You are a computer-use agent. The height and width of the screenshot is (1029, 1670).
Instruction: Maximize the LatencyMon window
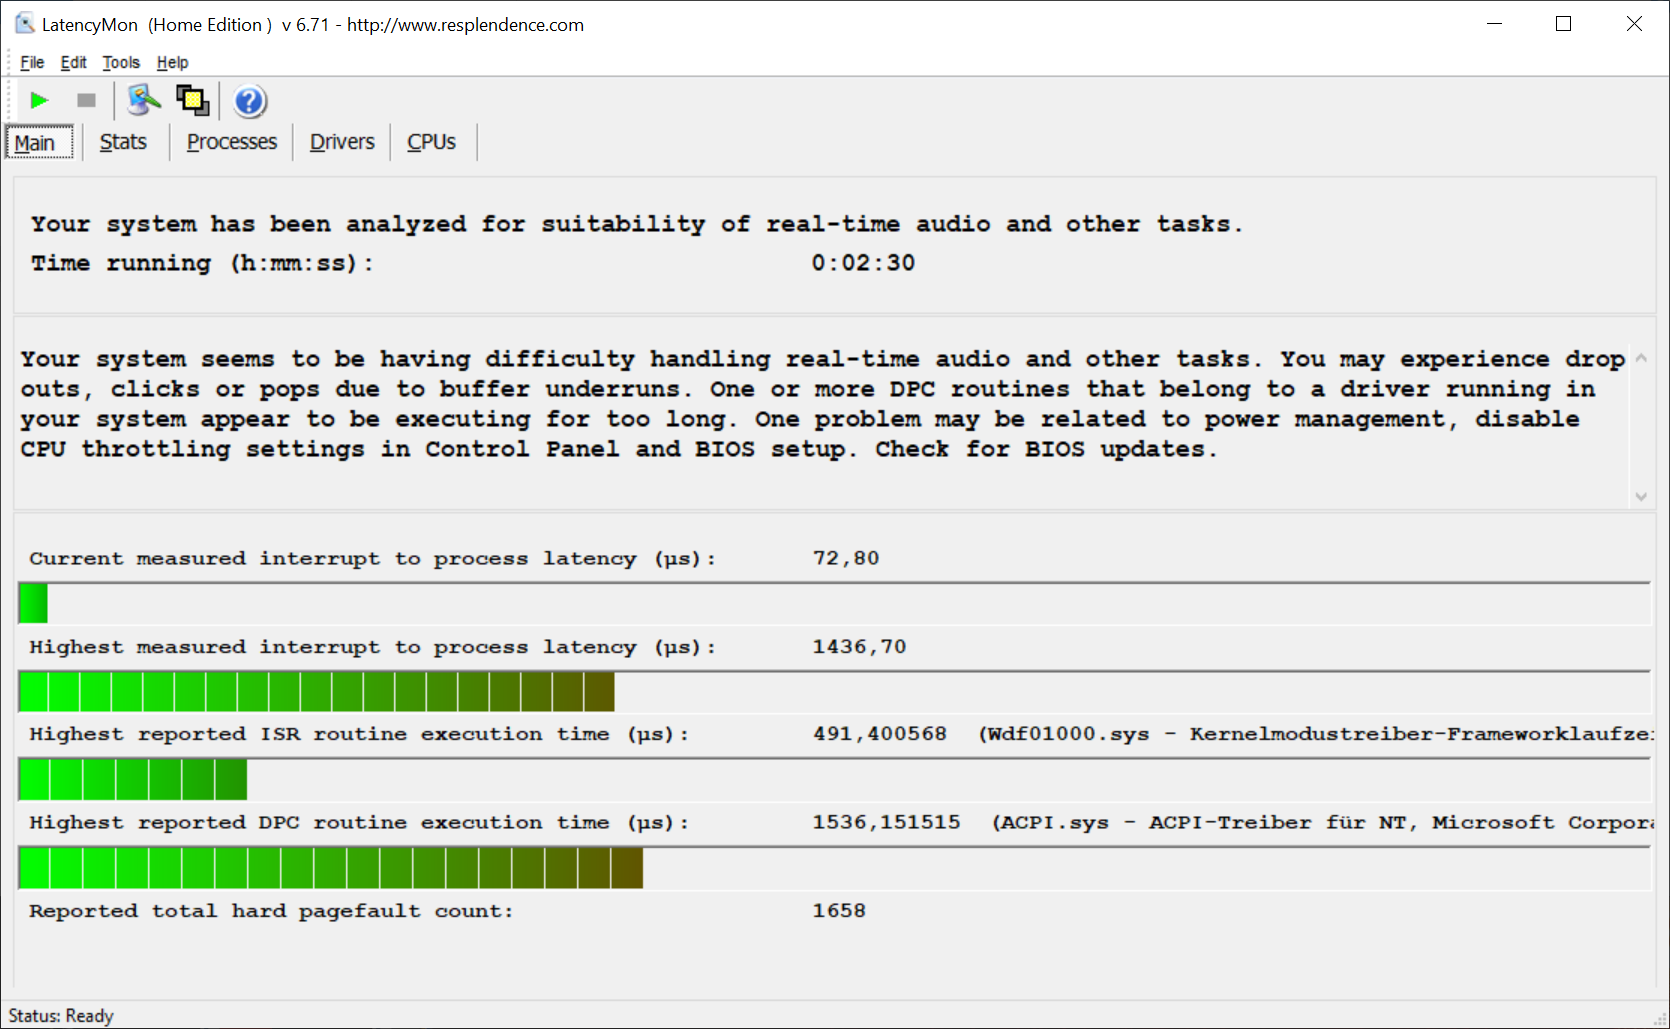coord(1564,24)
